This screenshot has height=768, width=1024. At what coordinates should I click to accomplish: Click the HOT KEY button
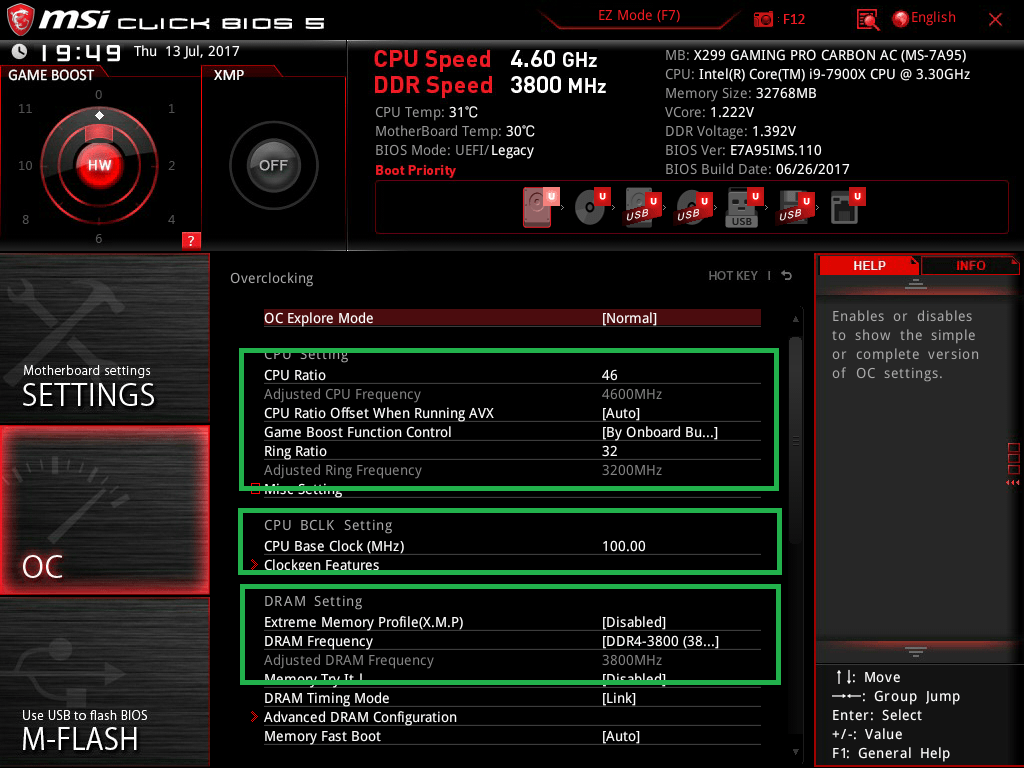(x=733, y=276)
